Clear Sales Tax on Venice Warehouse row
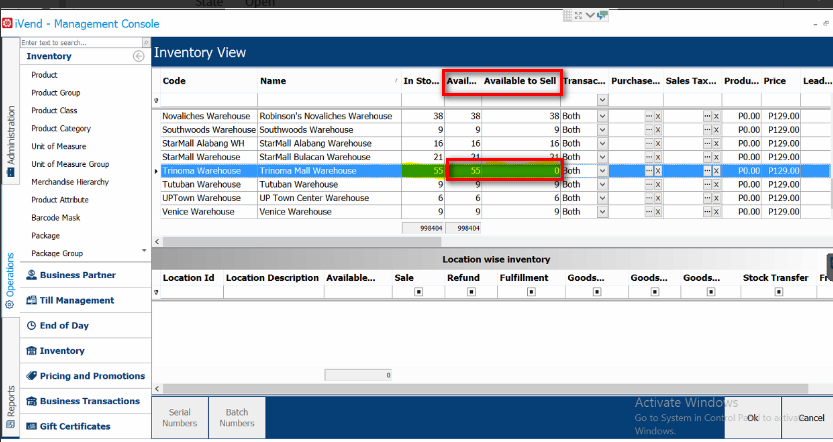The height and width of the screenshot is (442, 833). tap(716, 211)
